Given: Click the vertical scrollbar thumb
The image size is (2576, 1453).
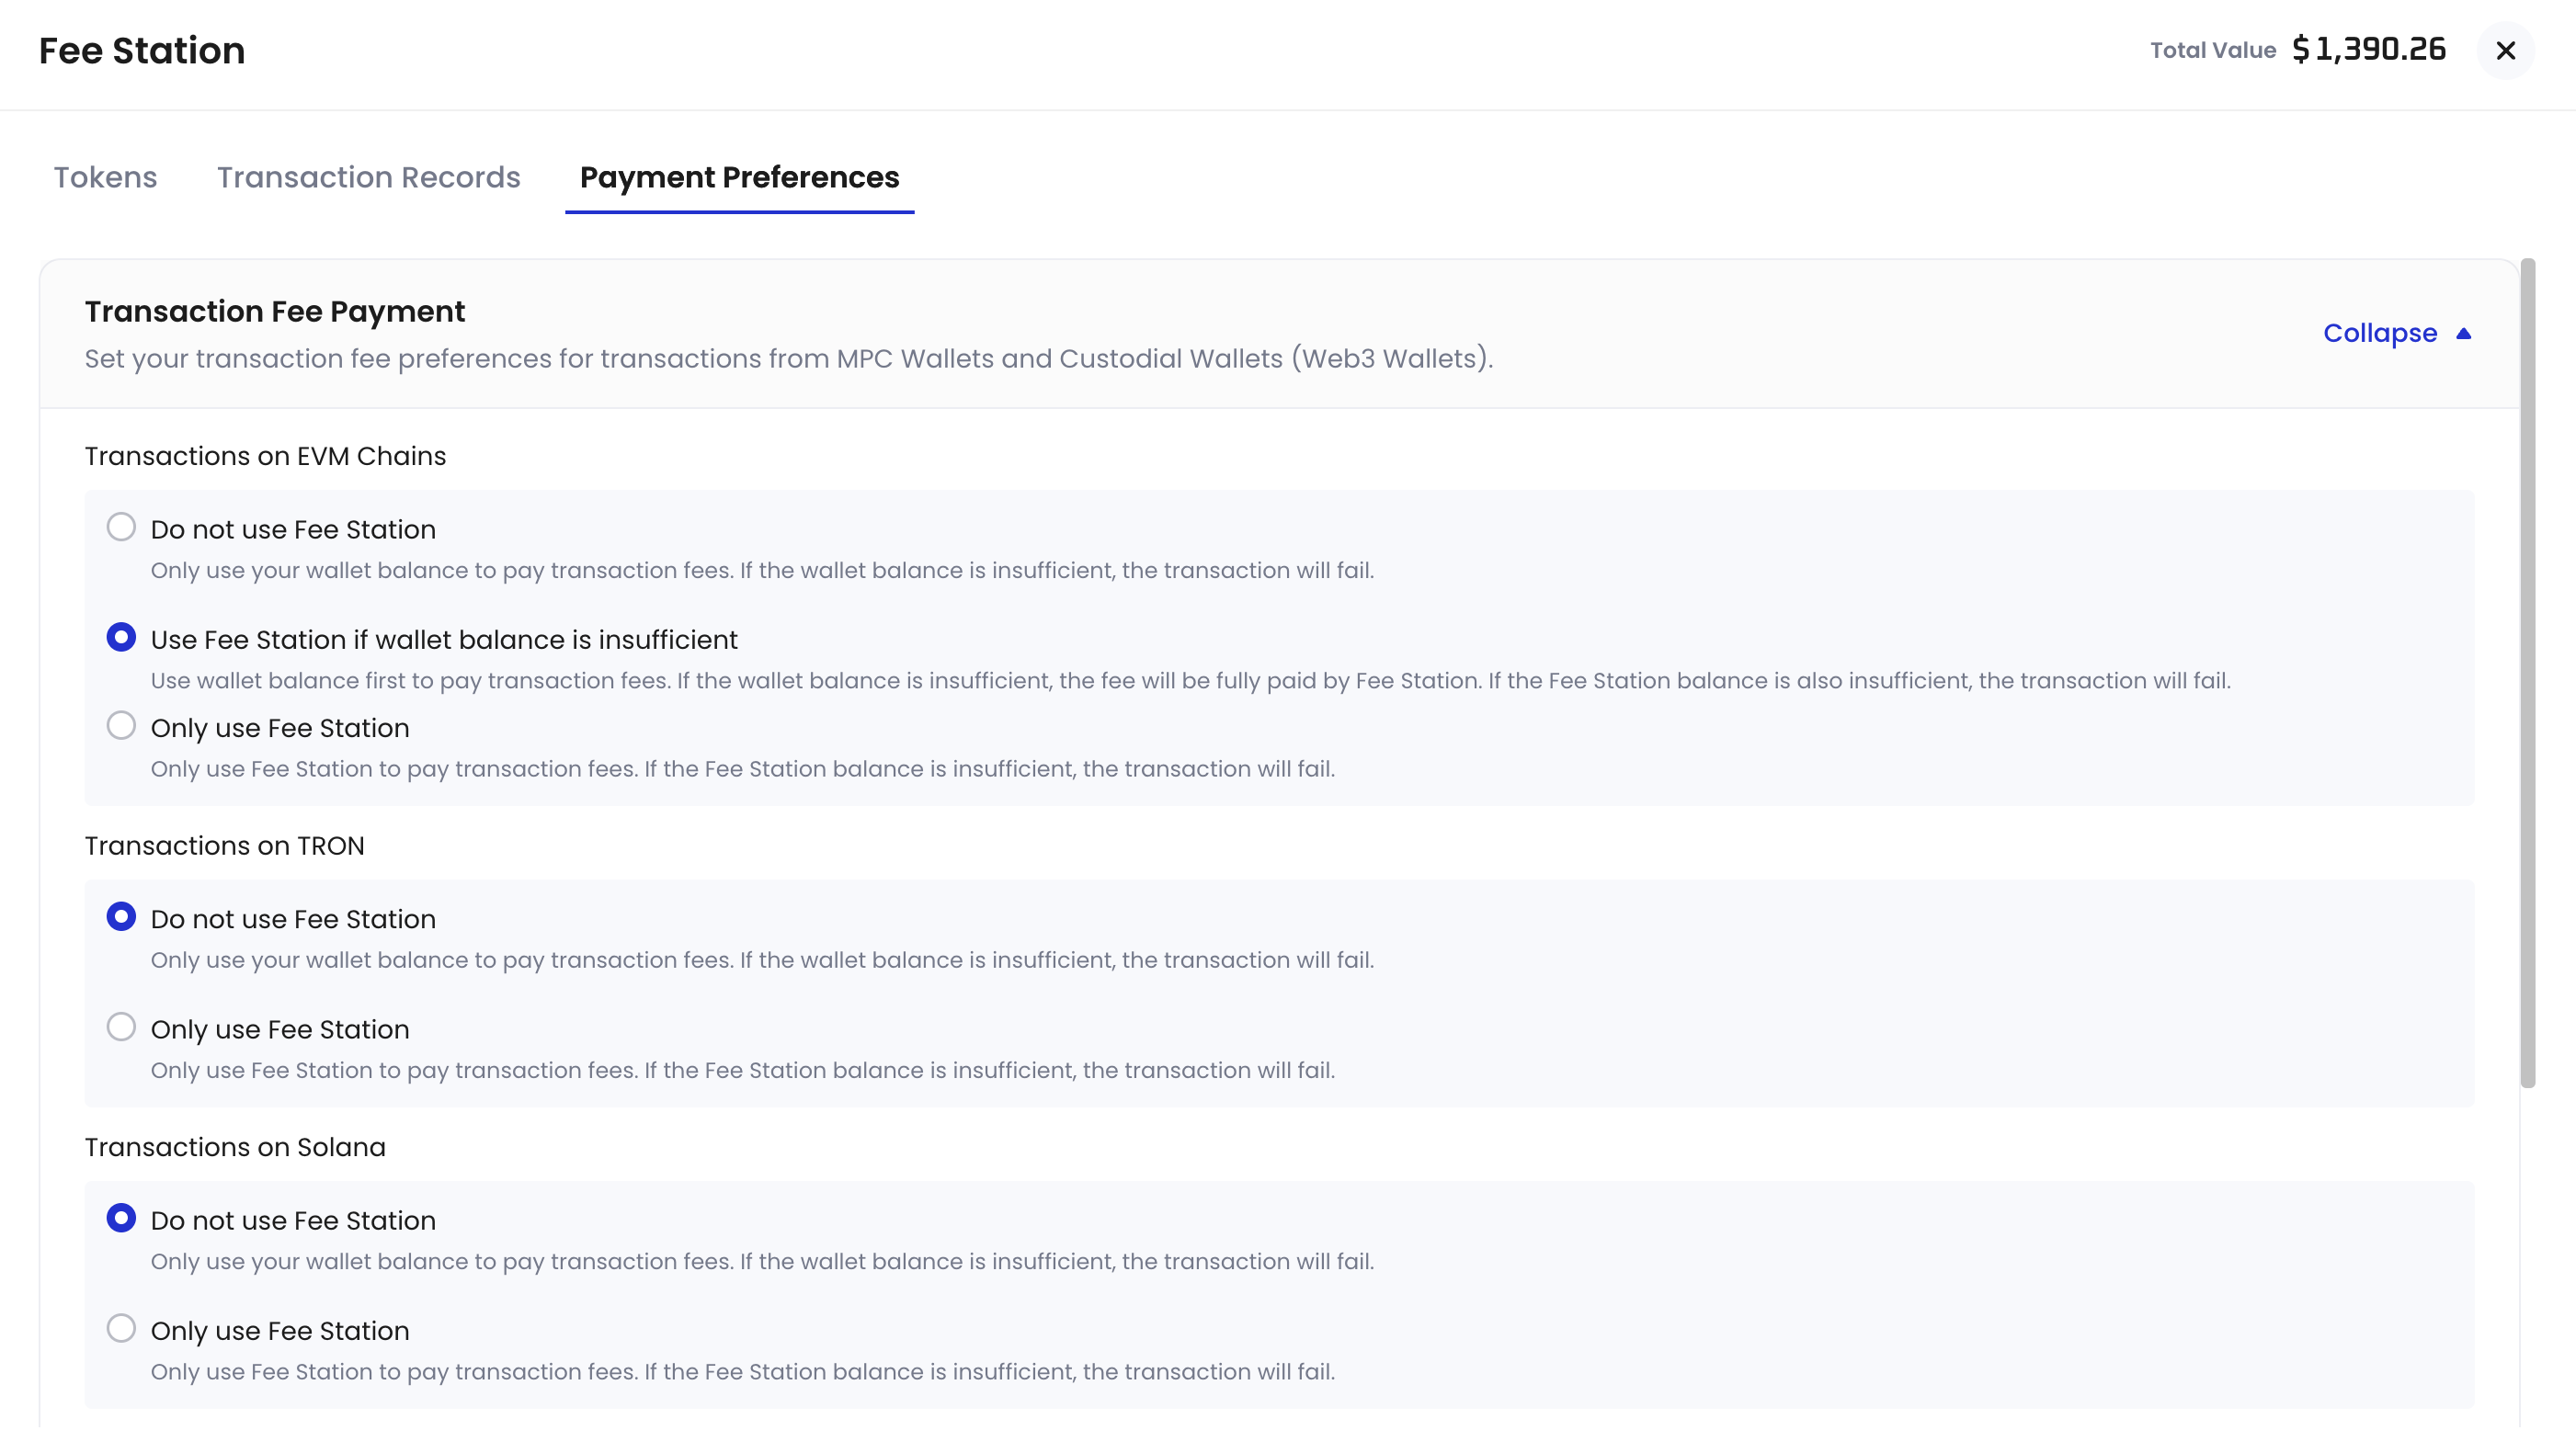Looking at the screenshot, I should [2527, 672].
